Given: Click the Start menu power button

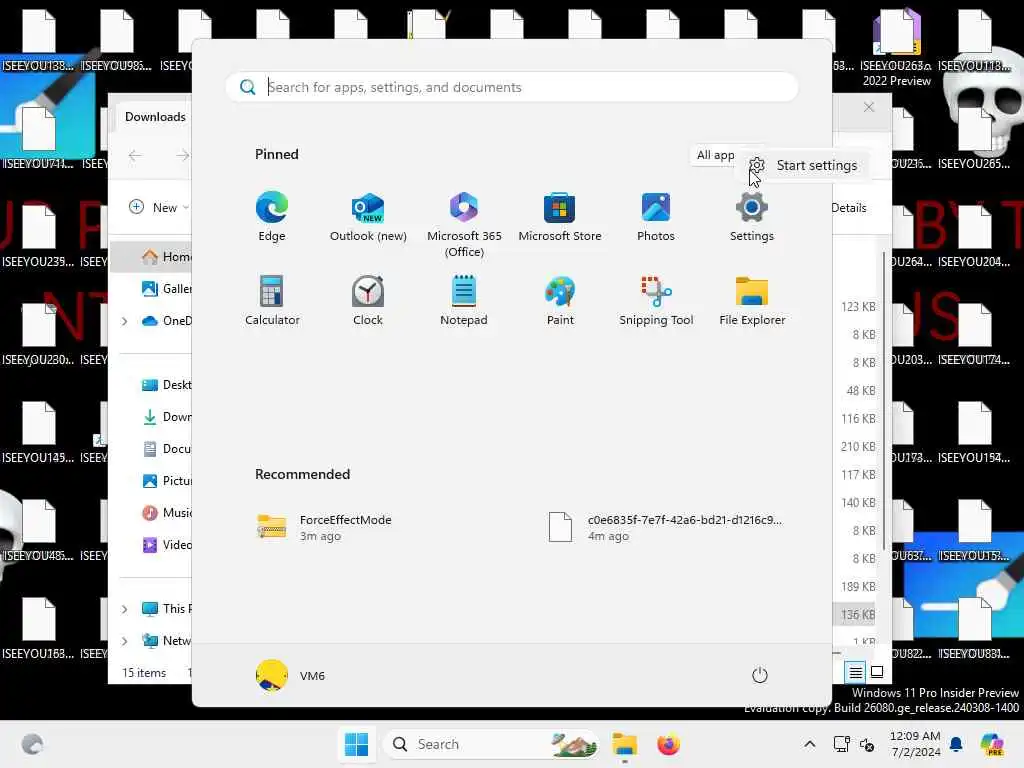Looking at the screenshot, I should (760, 675).
